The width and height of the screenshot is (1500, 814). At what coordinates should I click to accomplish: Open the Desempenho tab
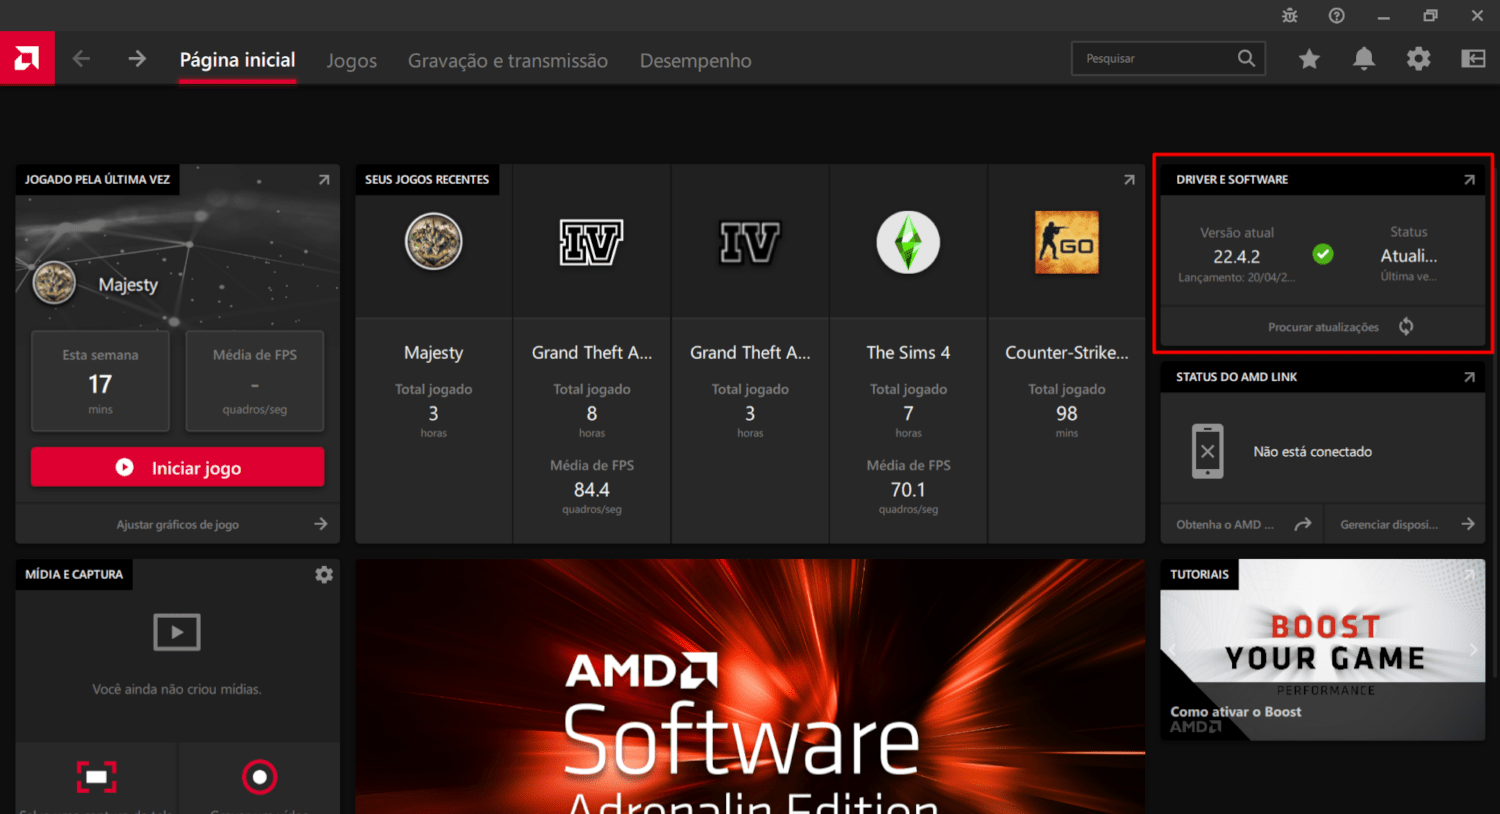pyautogui.click(x=695, y=61)
